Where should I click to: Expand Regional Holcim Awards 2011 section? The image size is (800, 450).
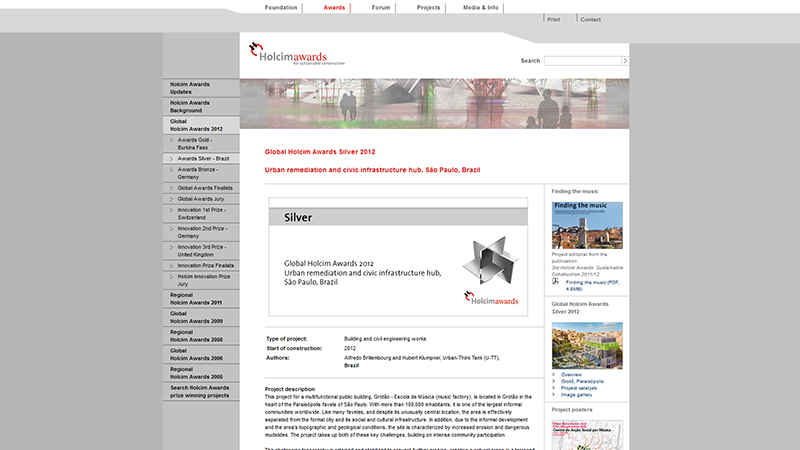(201, 298)
